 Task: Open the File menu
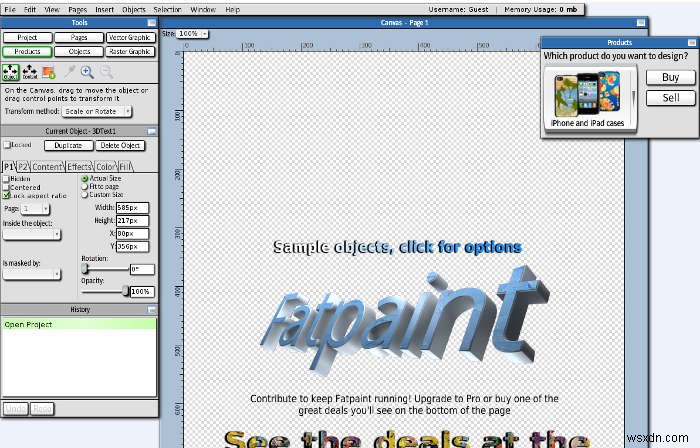(10, 9)
